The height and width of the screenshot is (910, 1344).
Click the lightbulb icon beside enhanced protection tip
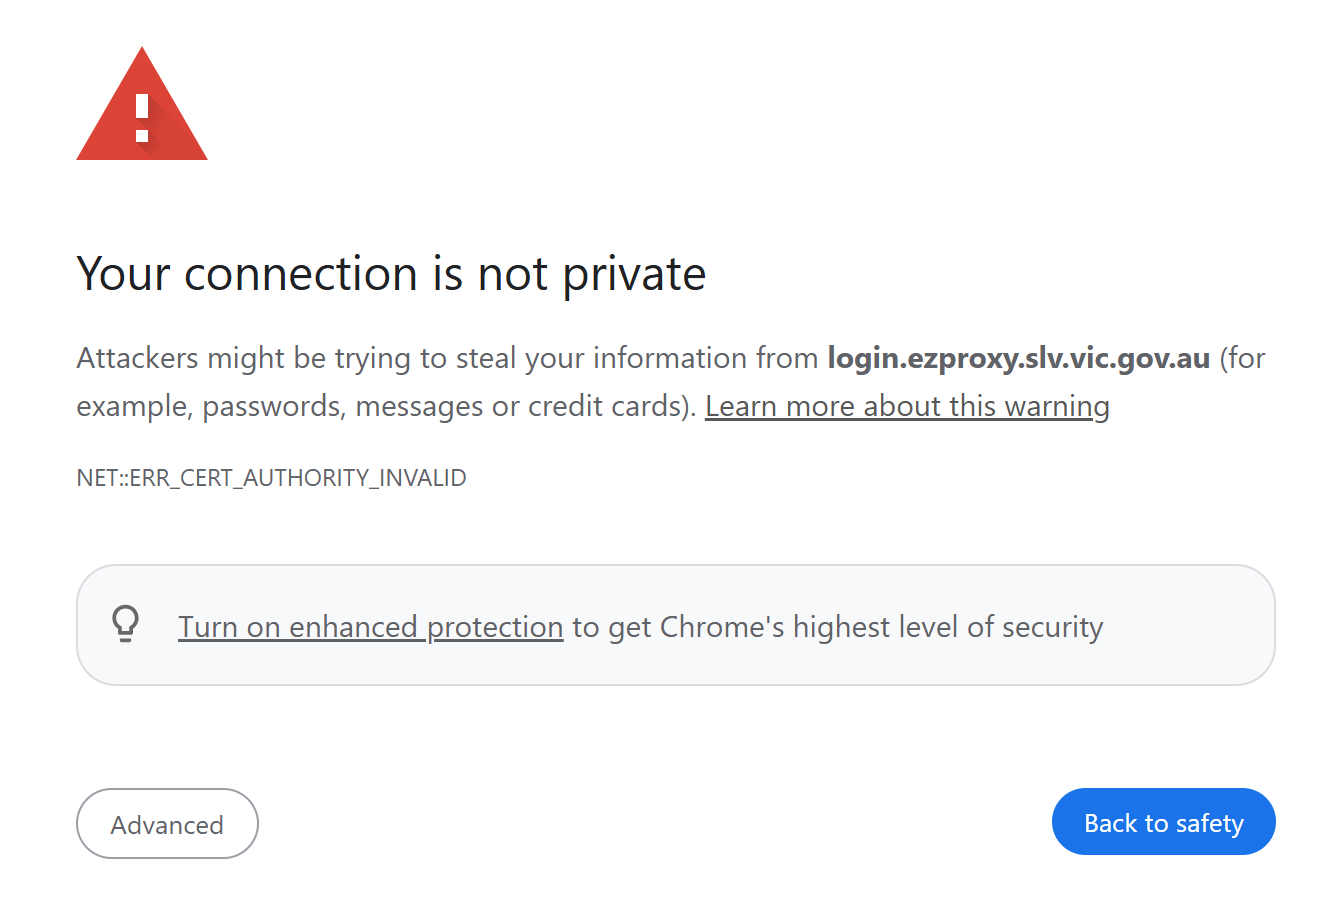pos(126,624)
